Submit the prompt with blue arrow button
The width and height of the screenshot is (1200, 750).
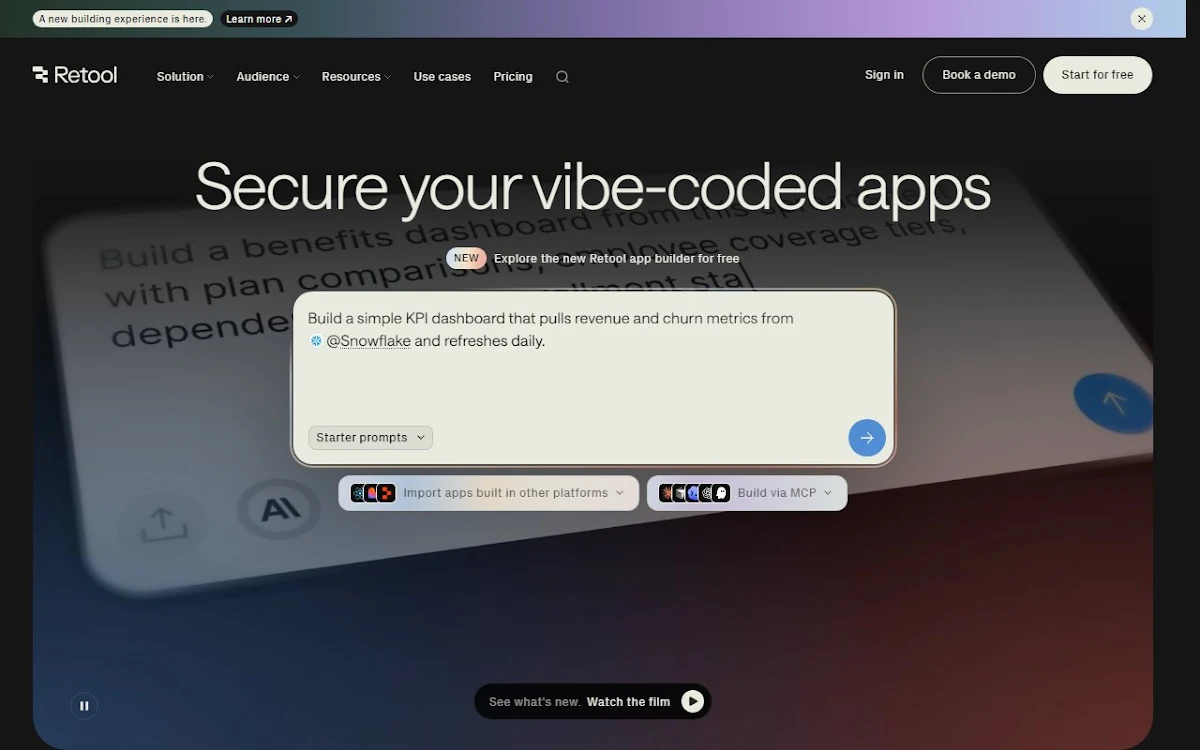tap(867, 438)
